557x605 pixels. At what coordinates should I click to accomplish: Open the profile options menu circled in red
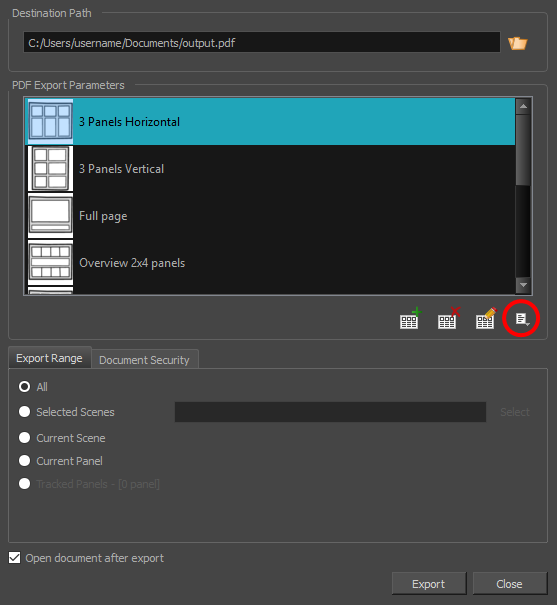tap(522, 319)
